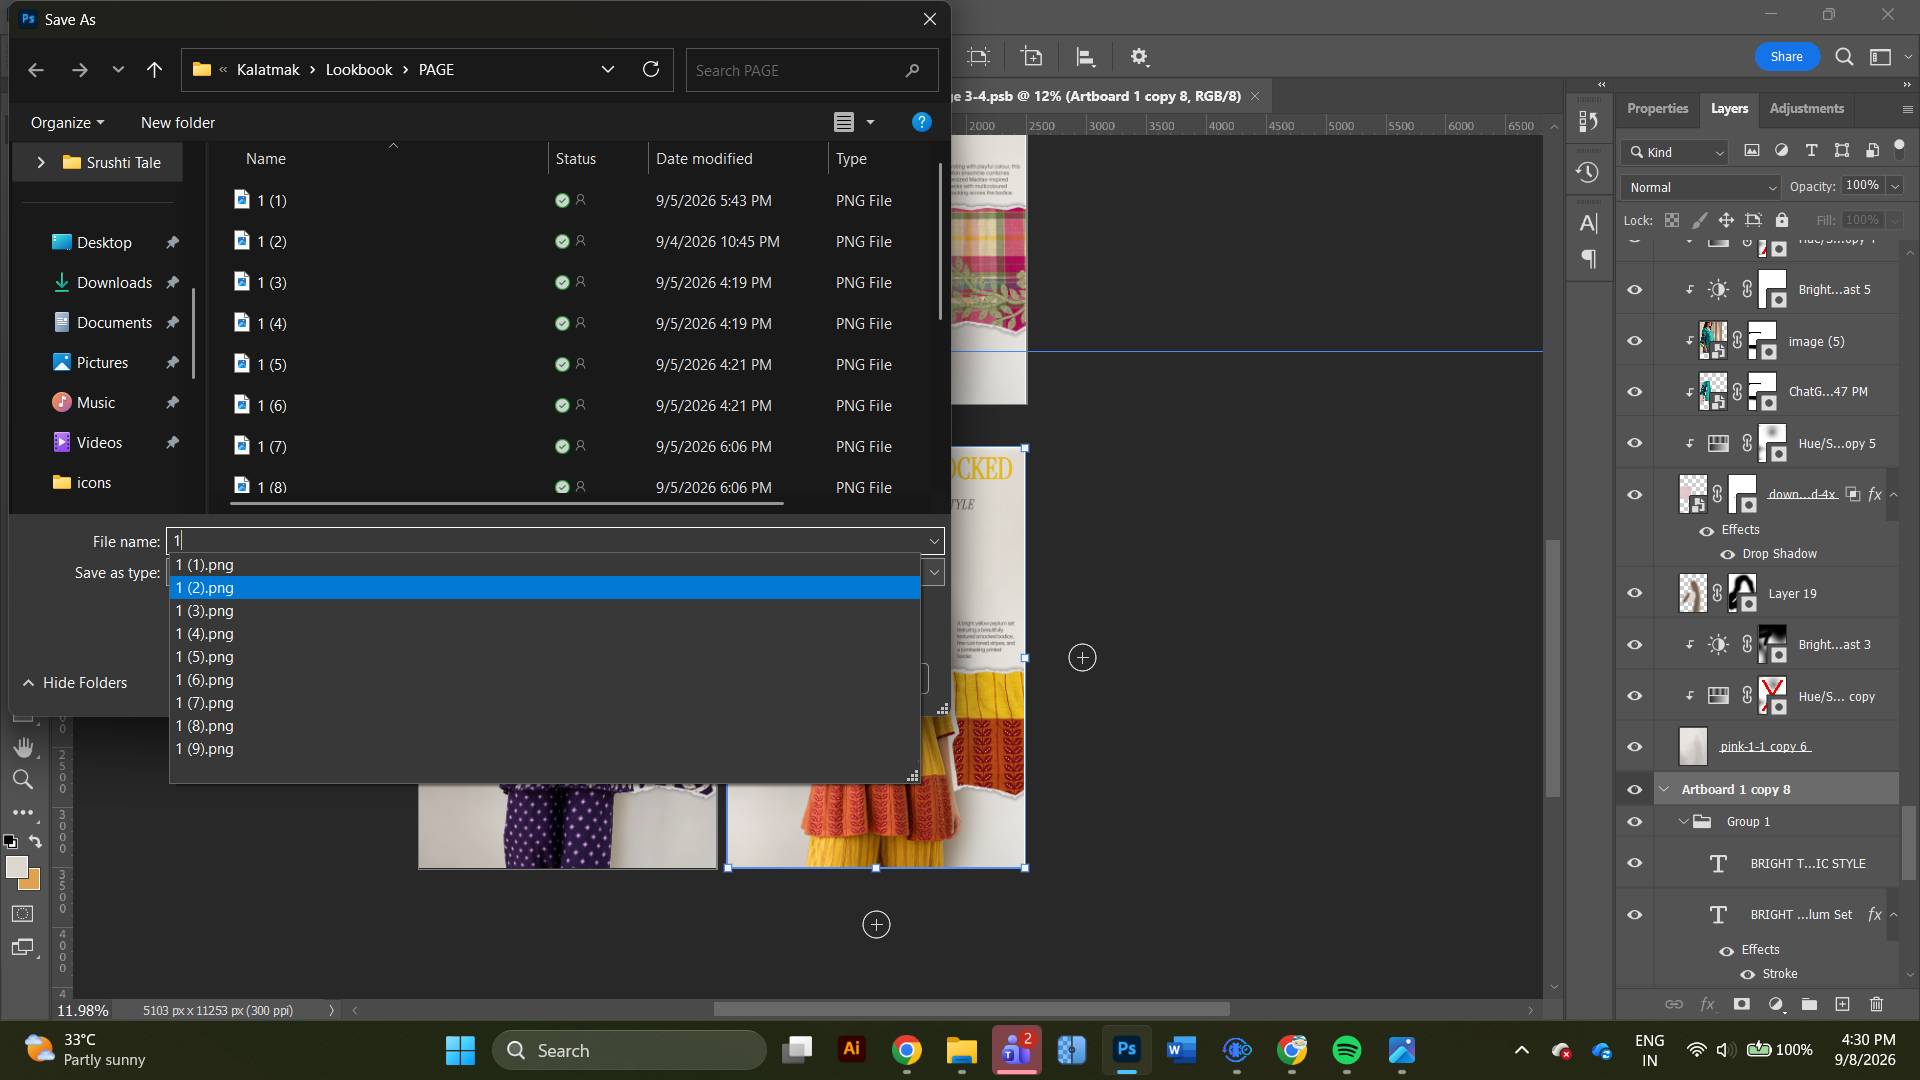1920x1080 pixels.
Task: Refresh the PAGE folder listing
Action: click(651, 70)
